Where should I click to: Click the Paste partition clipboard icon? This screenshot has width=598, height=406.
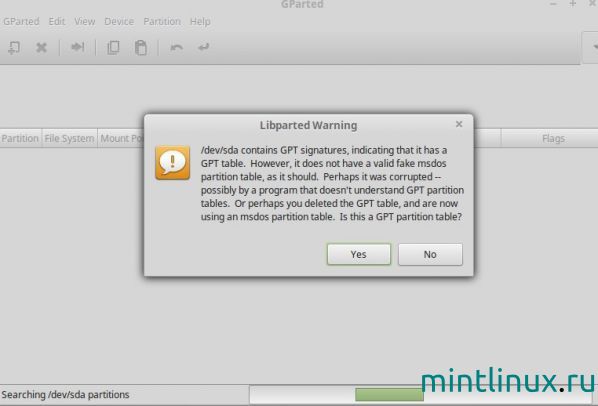(x=141, y=48)
